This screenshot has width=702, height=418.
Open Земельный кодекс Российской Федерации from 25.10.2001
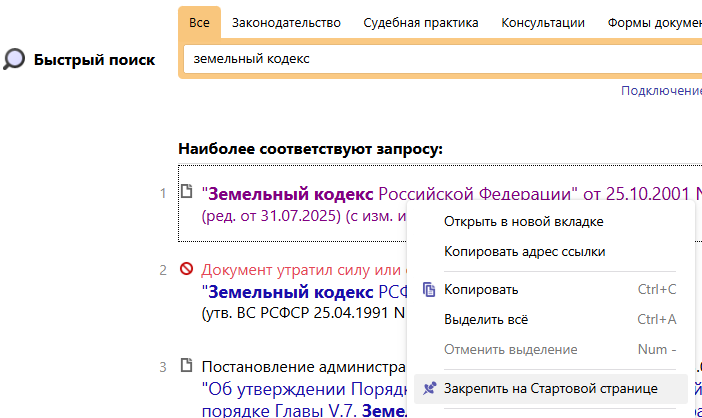300,193
